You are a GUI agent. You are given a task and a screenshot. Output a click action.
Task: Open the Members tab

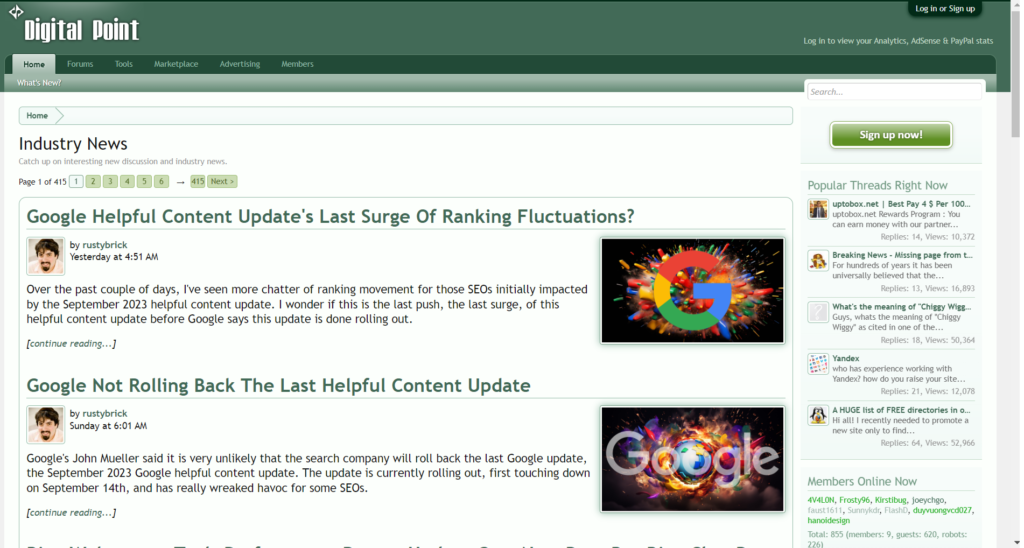point(297,64)
